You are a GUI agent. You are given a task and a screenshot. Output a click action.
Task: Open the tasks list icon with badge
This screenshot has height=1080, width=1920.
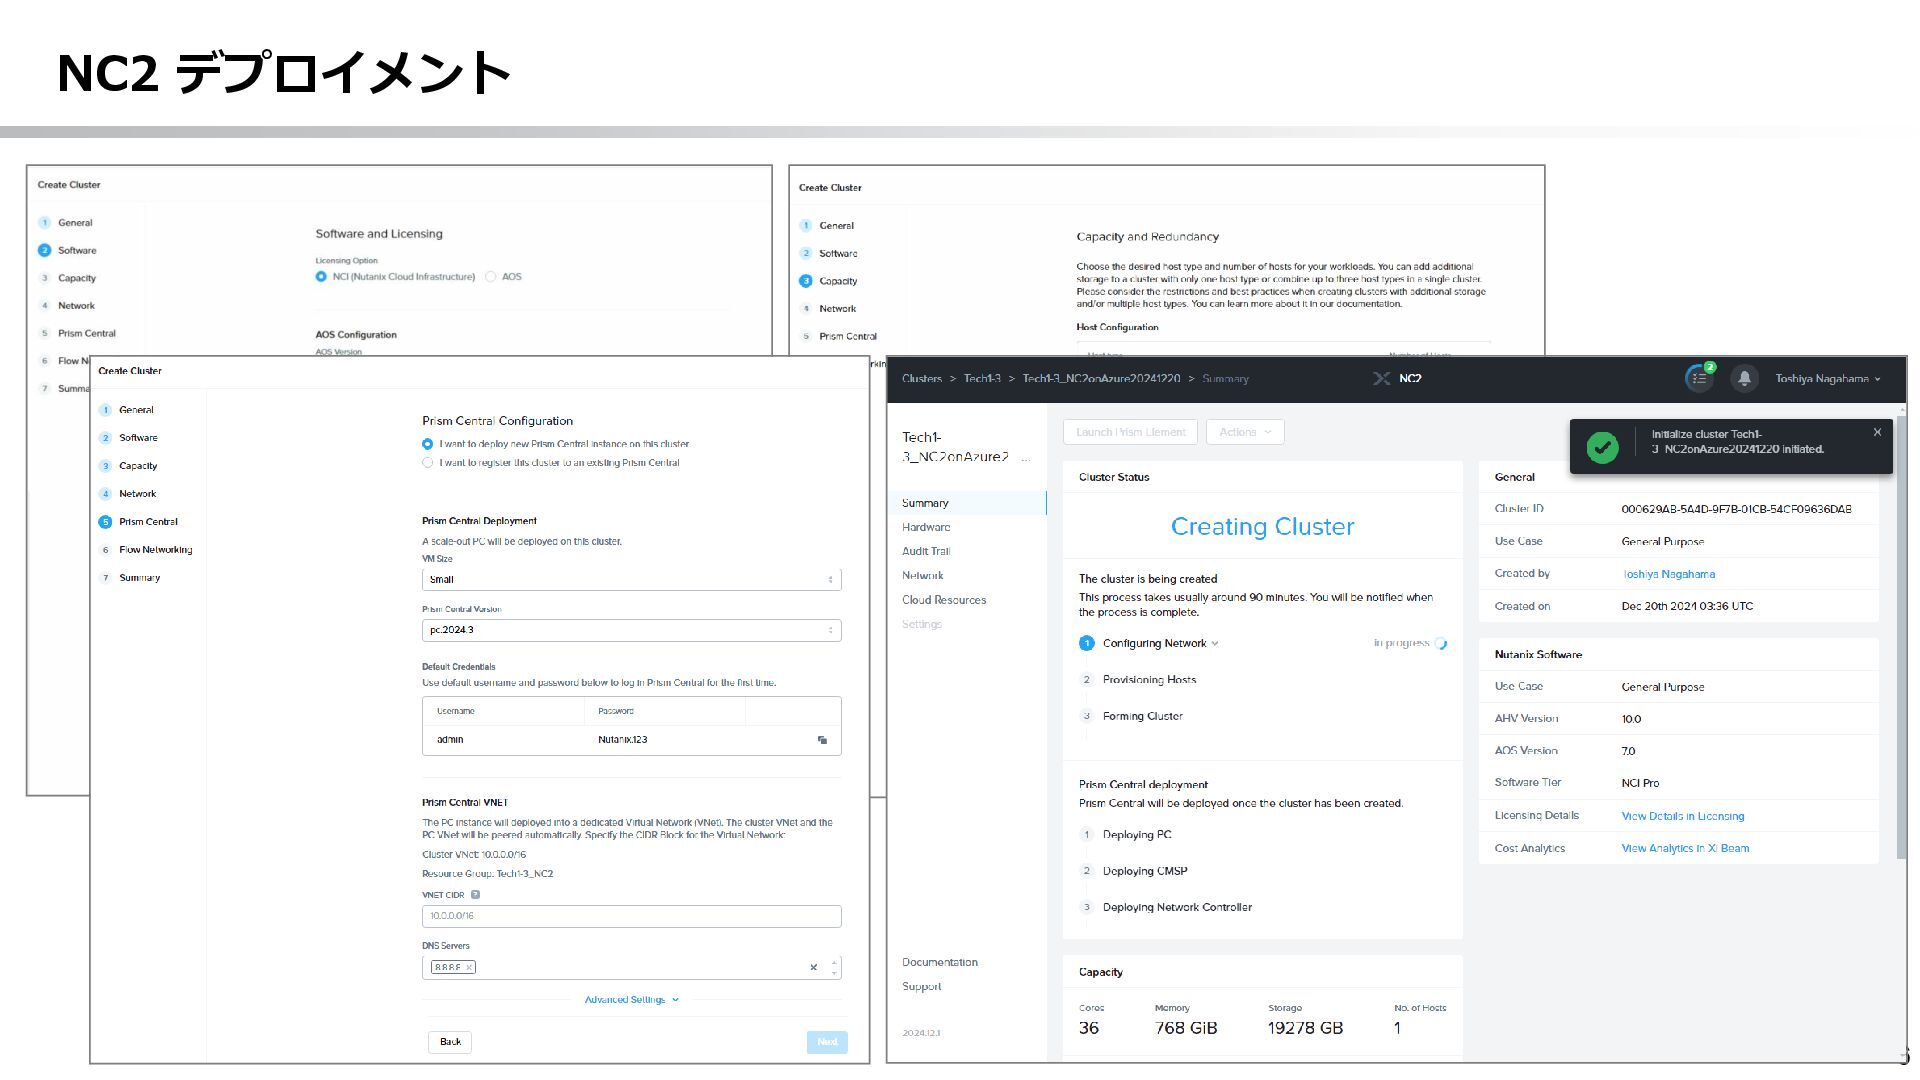(x=1700, y=378)
